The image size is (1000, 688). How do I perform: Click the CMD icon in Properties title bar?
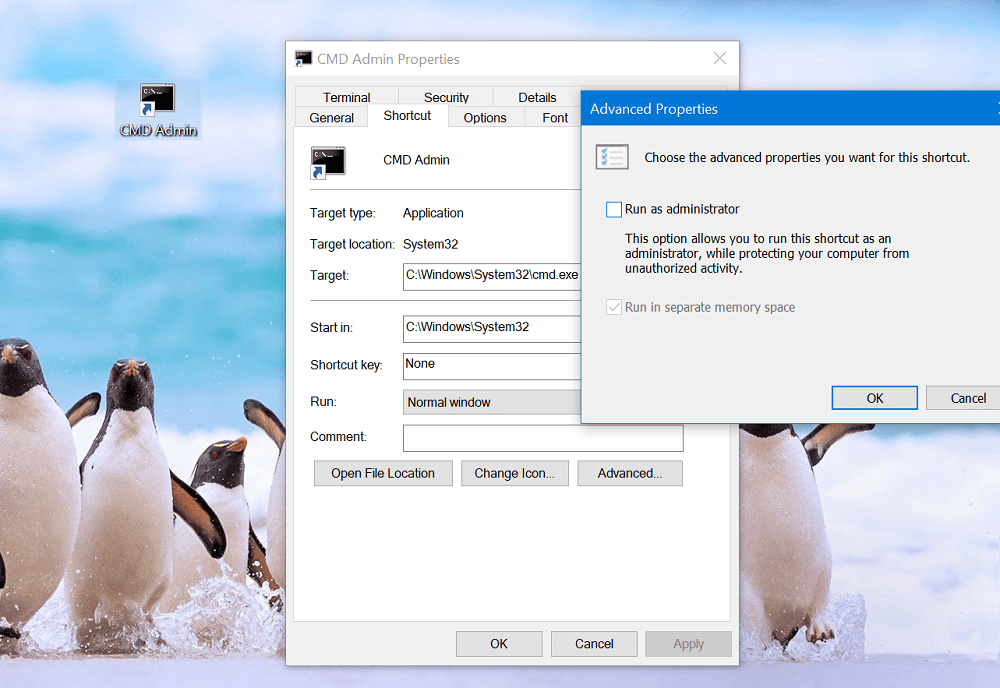coord(304,59)
